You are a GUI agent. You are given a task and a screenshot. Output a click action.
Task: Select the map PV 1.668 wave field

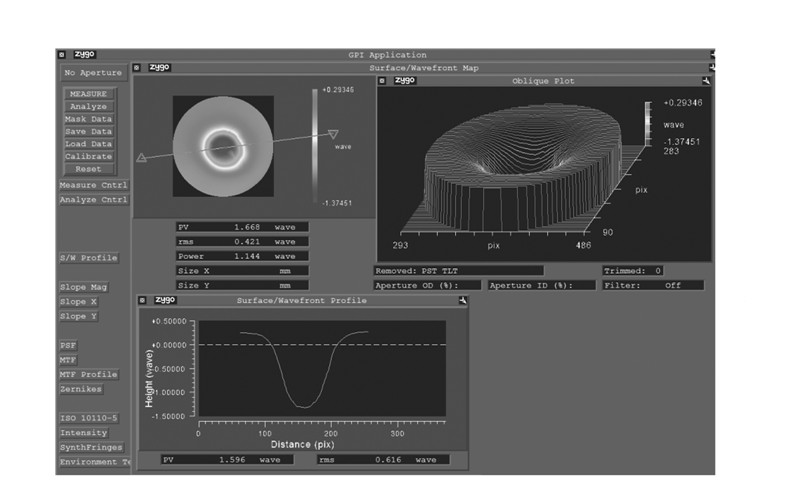click(x=242, y=227)
